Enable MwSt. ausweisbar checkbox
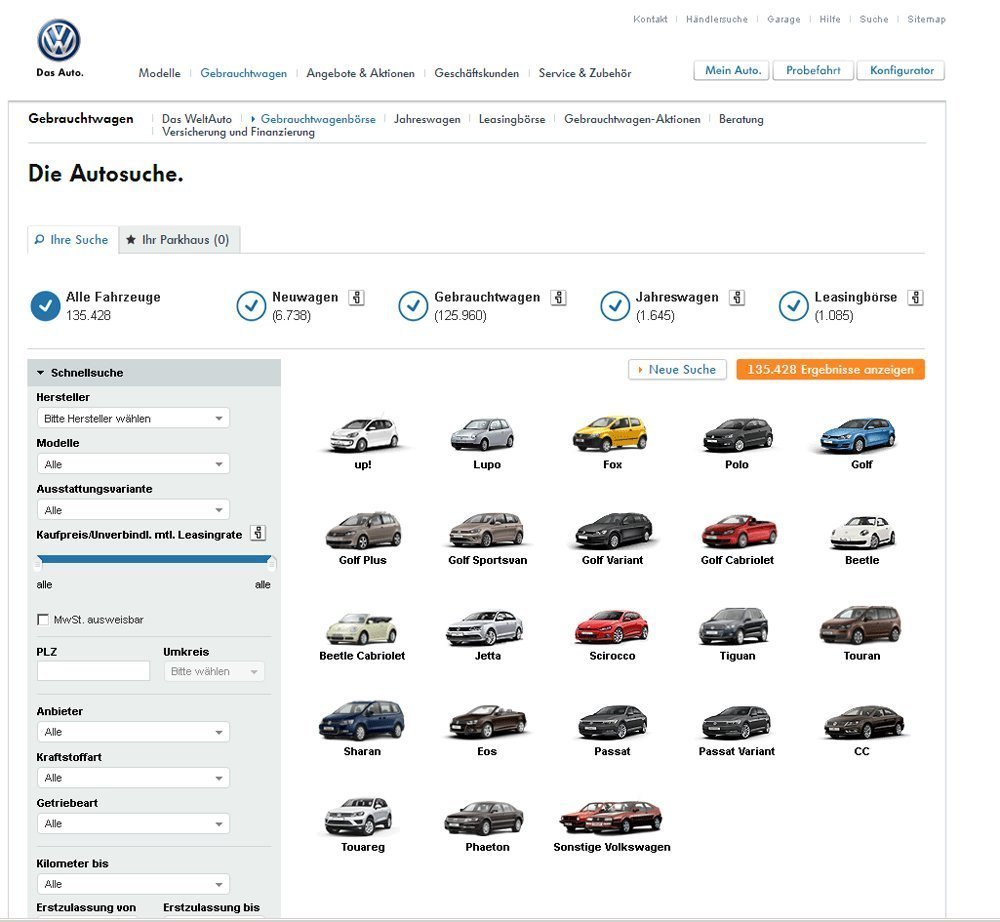This screenshot has width=1000, height=922. pyautogui.click(x=43, y=620)
